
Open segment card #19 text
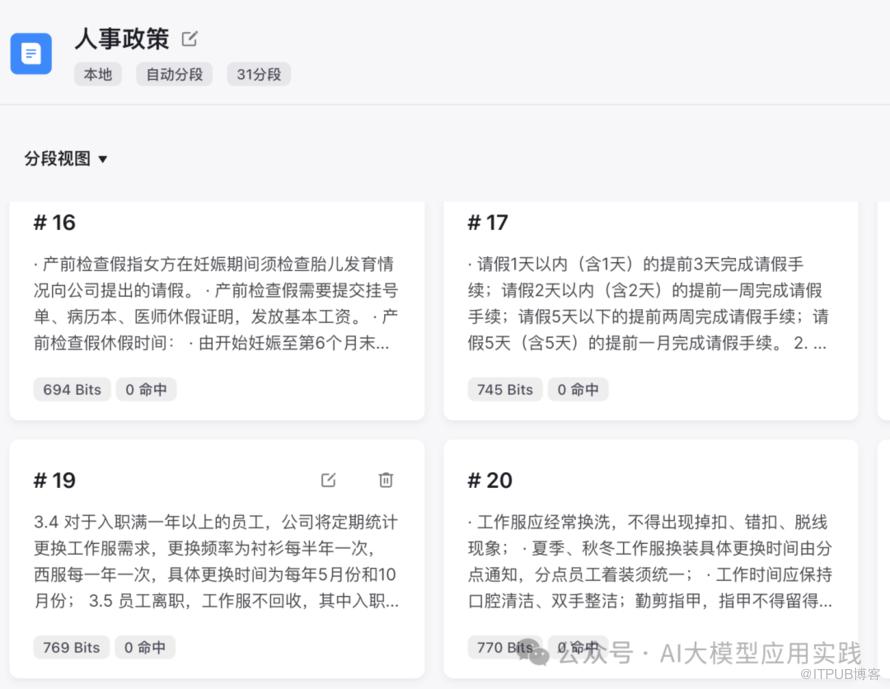pyautogui.click(x=216, y=561)
